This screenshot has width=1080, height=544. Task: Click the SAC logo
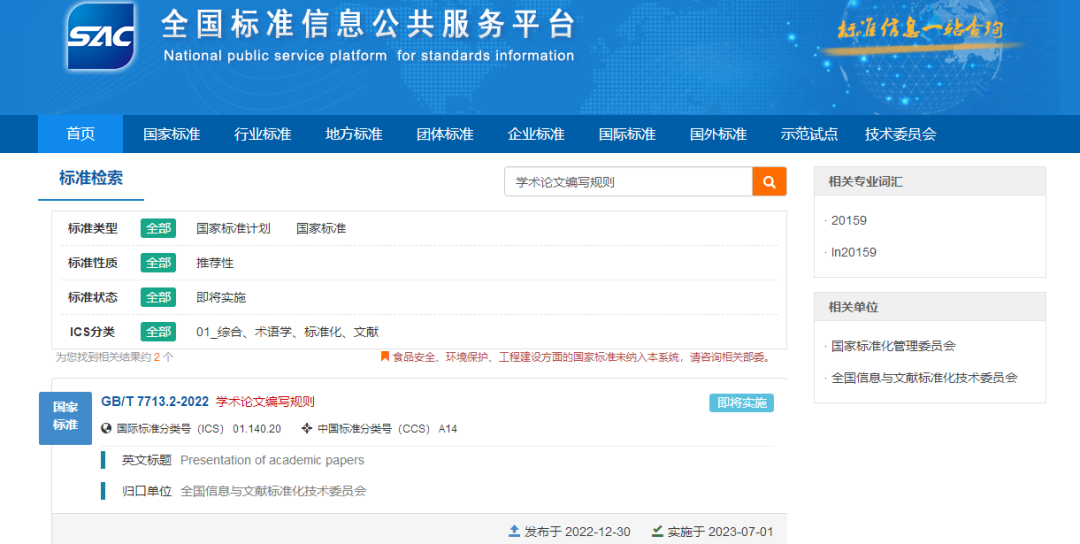100,37
